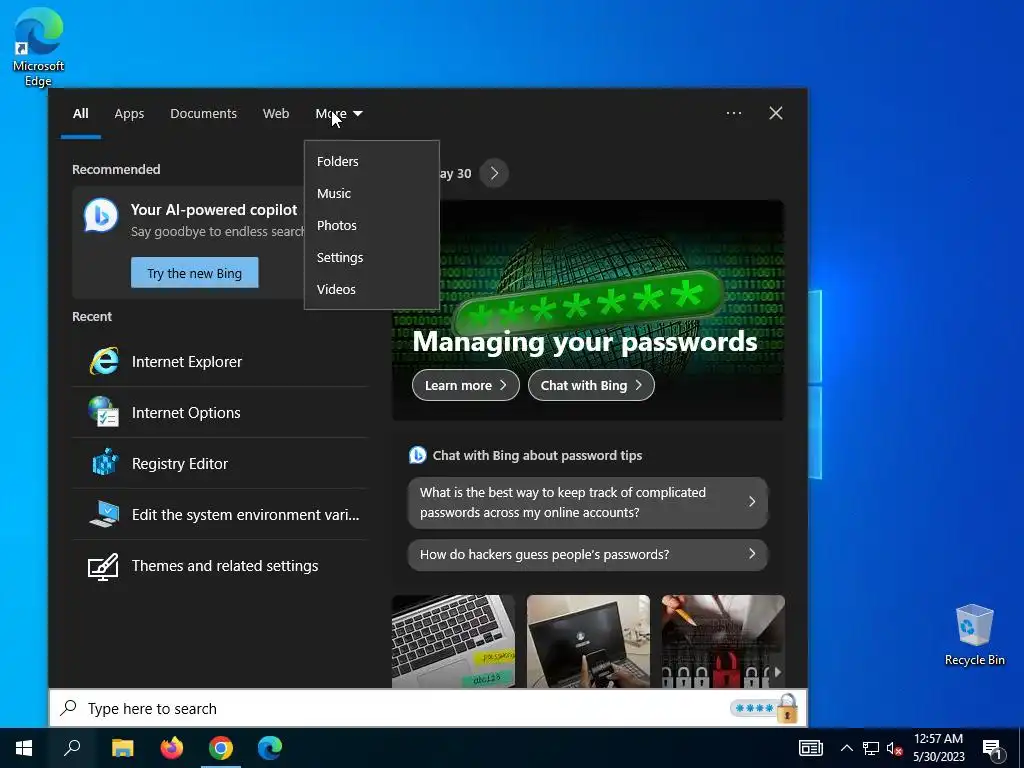
Task: Click the password lock icon in search box
Action: coord(786,709)
